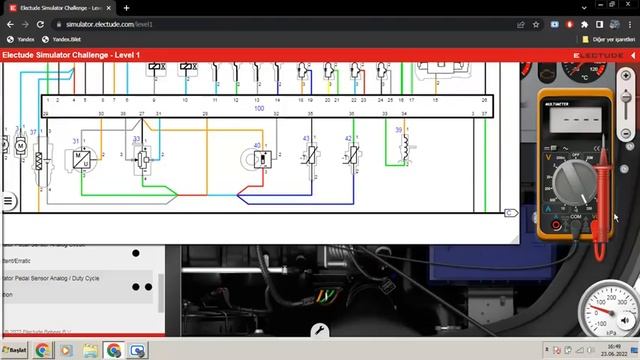Screen dimensions: 640x360
Task: Click the multimeter COM socket
Action: point(575,225)
